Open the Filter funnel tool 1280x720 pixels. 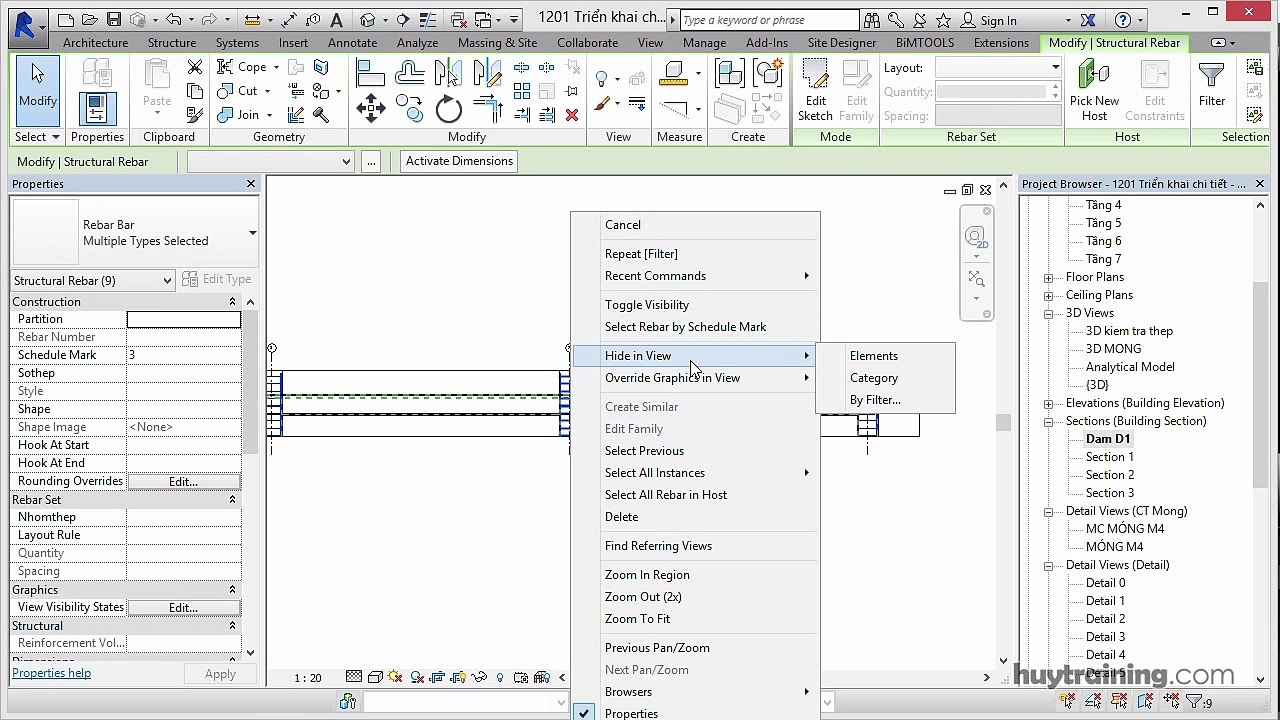[x=1211, y=85]
